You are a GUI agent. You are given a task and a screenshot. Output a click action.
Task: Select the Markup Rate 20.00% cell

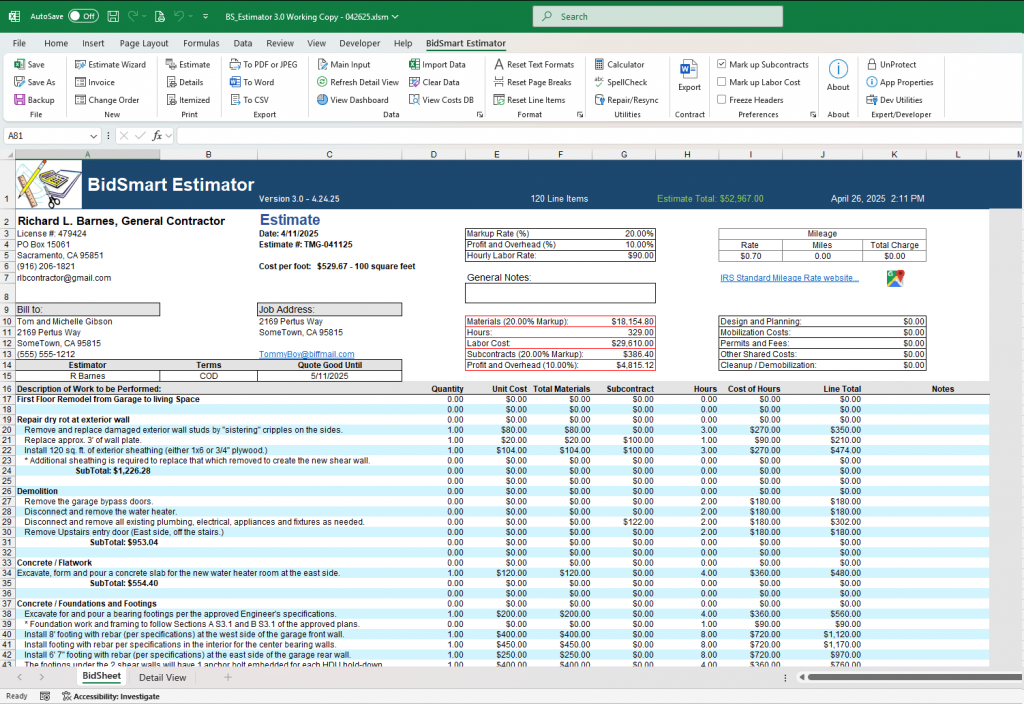(x=624, y=234)
